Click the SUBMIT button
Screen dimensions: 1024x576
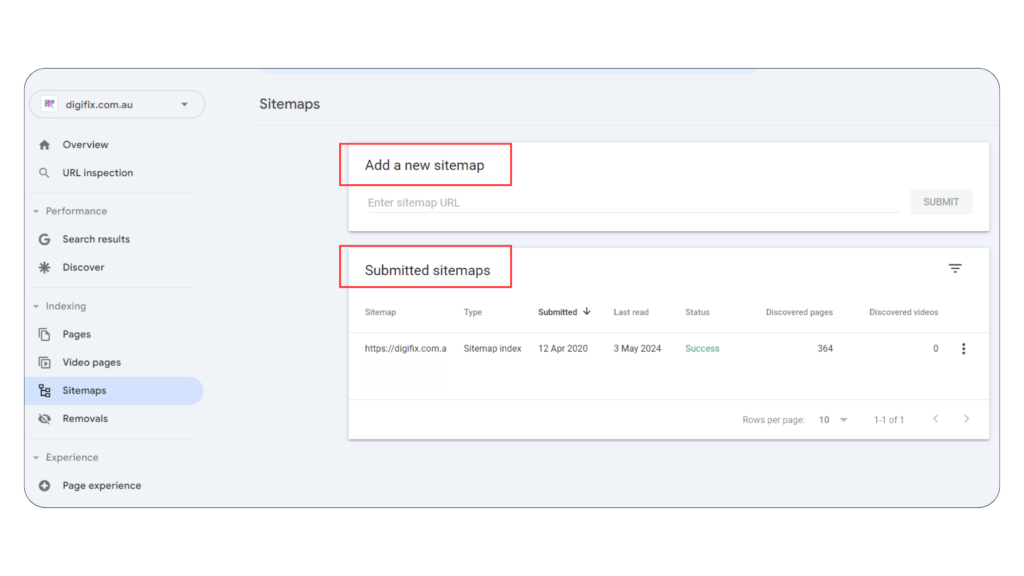pyautogui.click(x=940, y=201)
